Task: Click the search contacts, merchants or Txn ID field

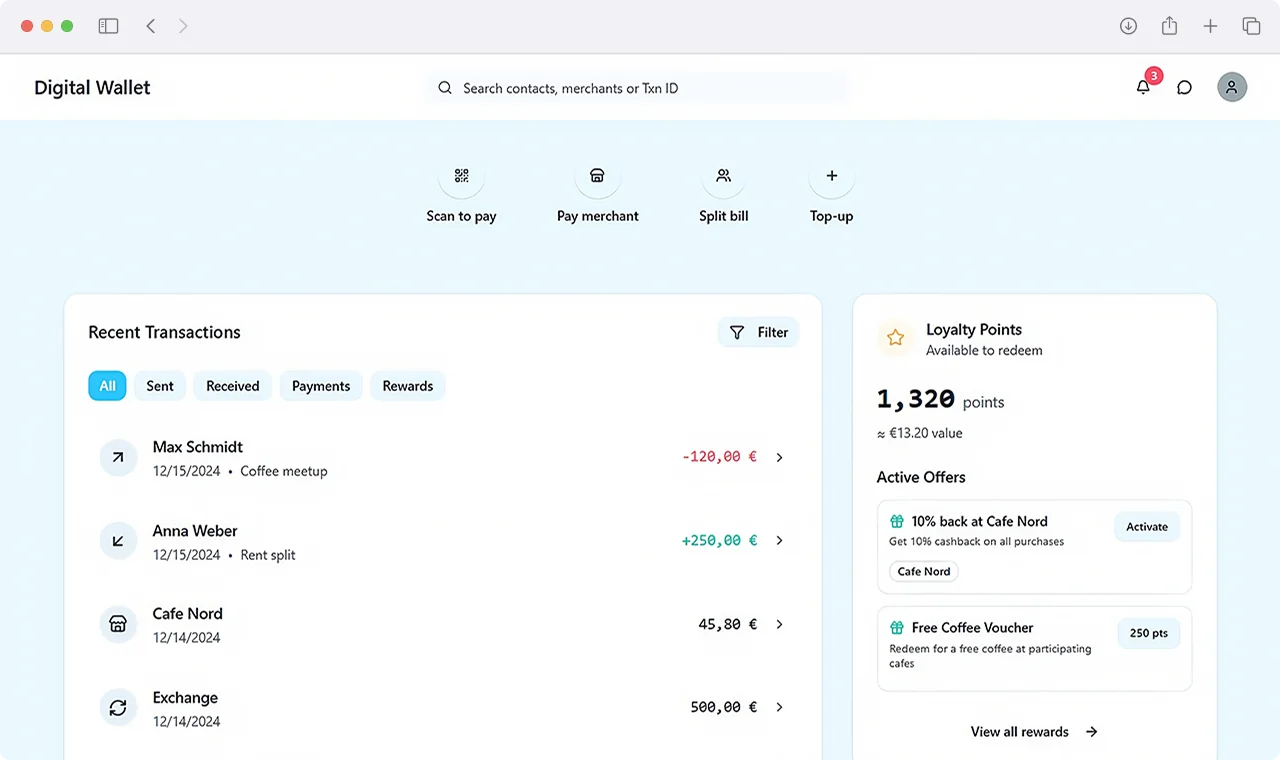Action: point(637,88)
